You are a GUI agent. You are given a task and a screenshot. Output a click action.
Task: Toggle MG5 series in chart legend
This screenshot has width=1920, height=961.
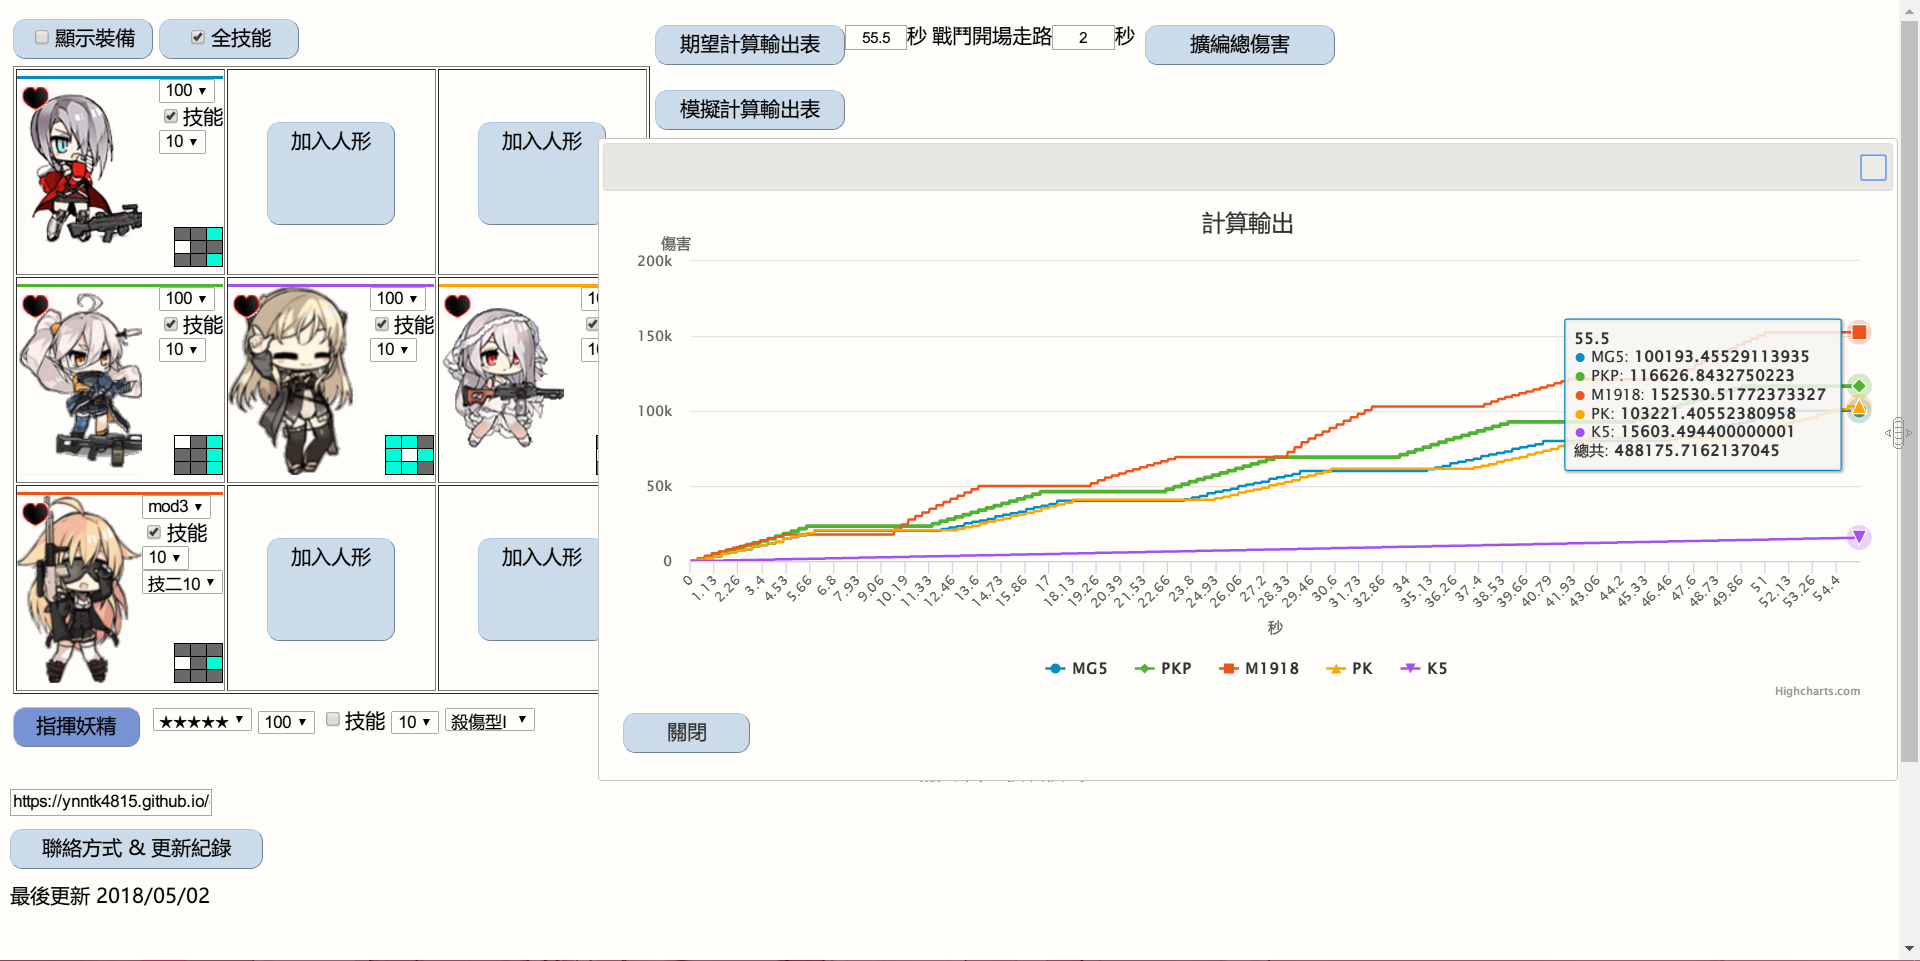pyautogui.click(x=1076, y=668)
